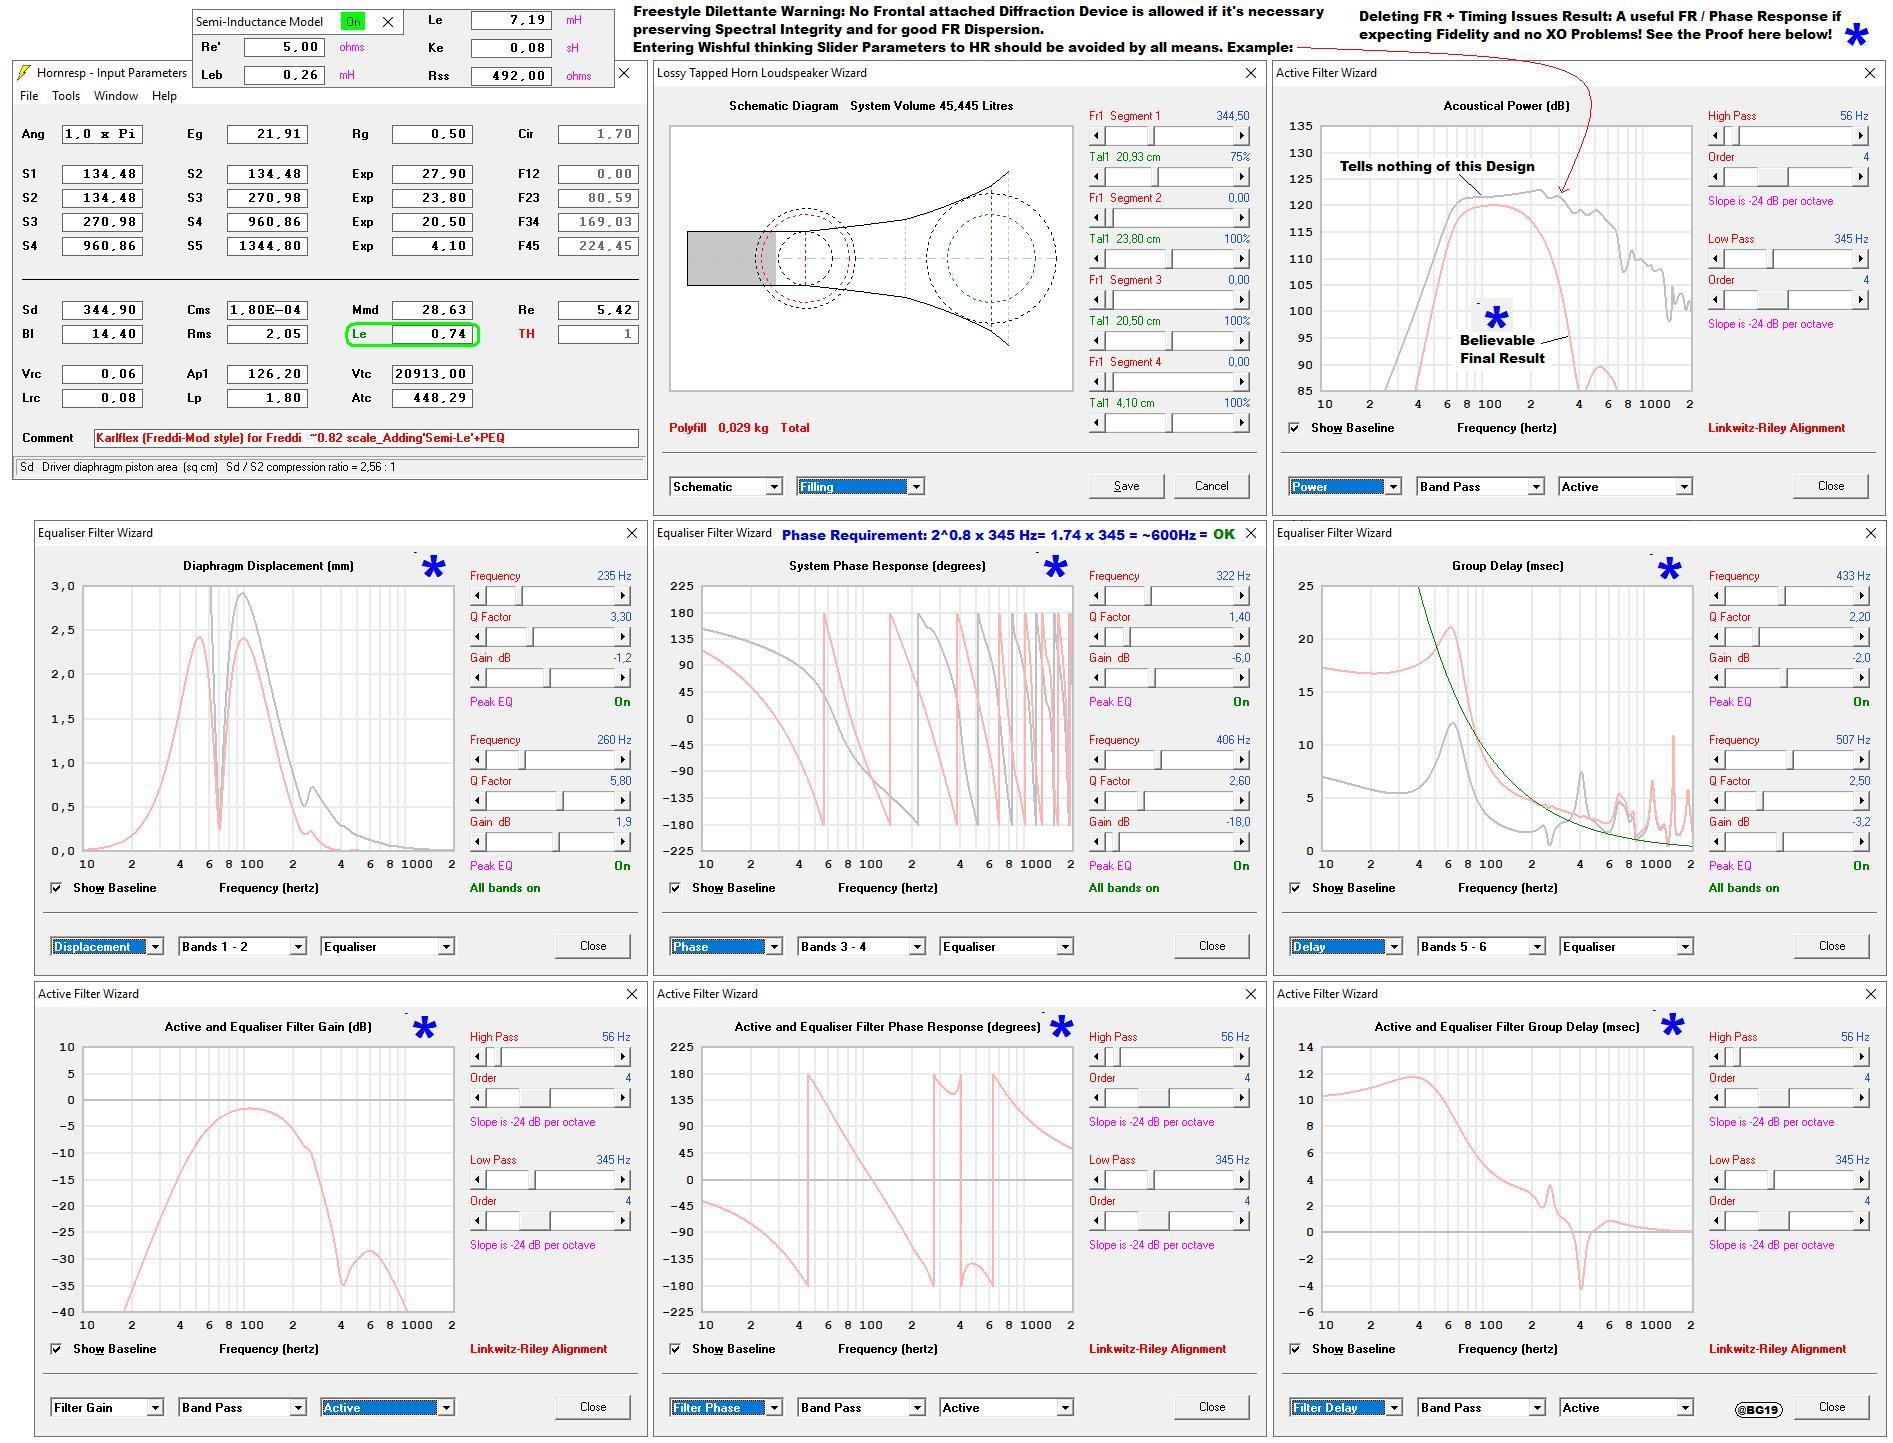1893x1443 pixels.
Task: Toggle Show Baseline in Diaphragm Displacement window
Action: (x=56, y=888)
